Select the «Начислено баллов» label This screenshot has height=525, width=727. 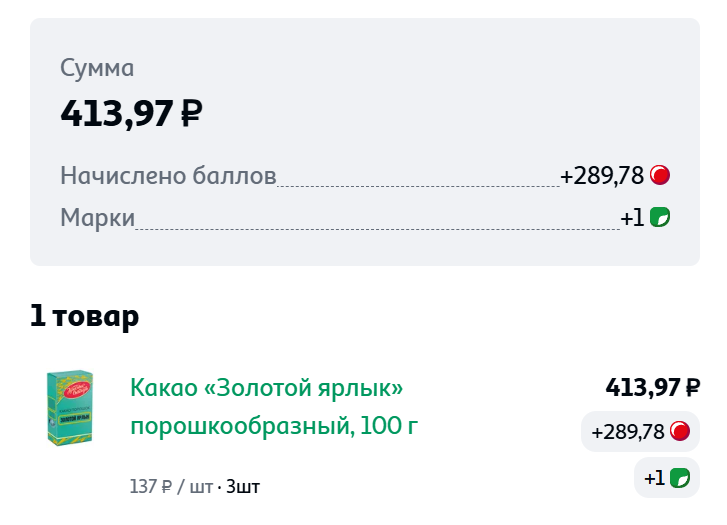point(168,176)
